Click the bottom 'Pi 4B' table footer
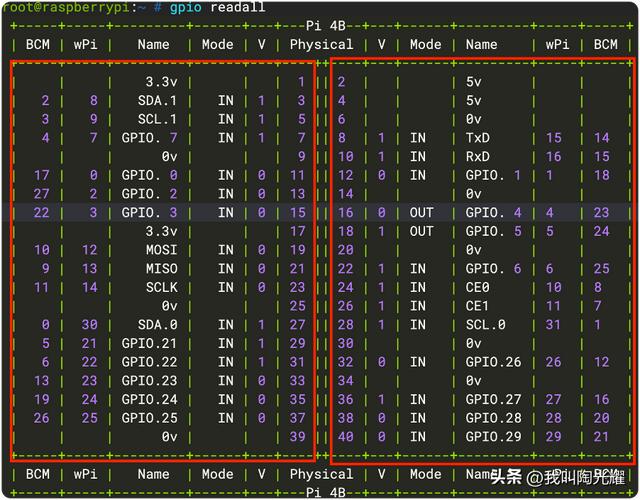Image resolution: width=640 pixels, height=500 pixels. 325,492
